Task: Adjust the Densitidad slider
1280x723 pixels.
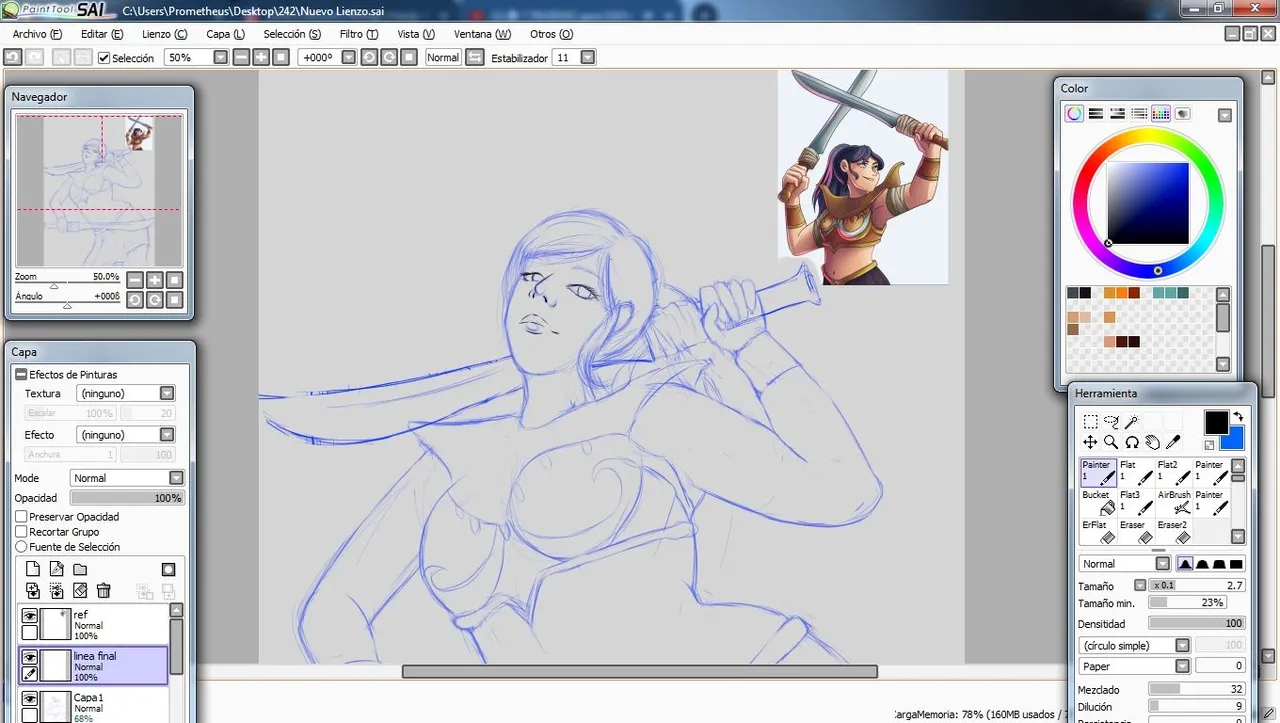Action: [1196, 623]
